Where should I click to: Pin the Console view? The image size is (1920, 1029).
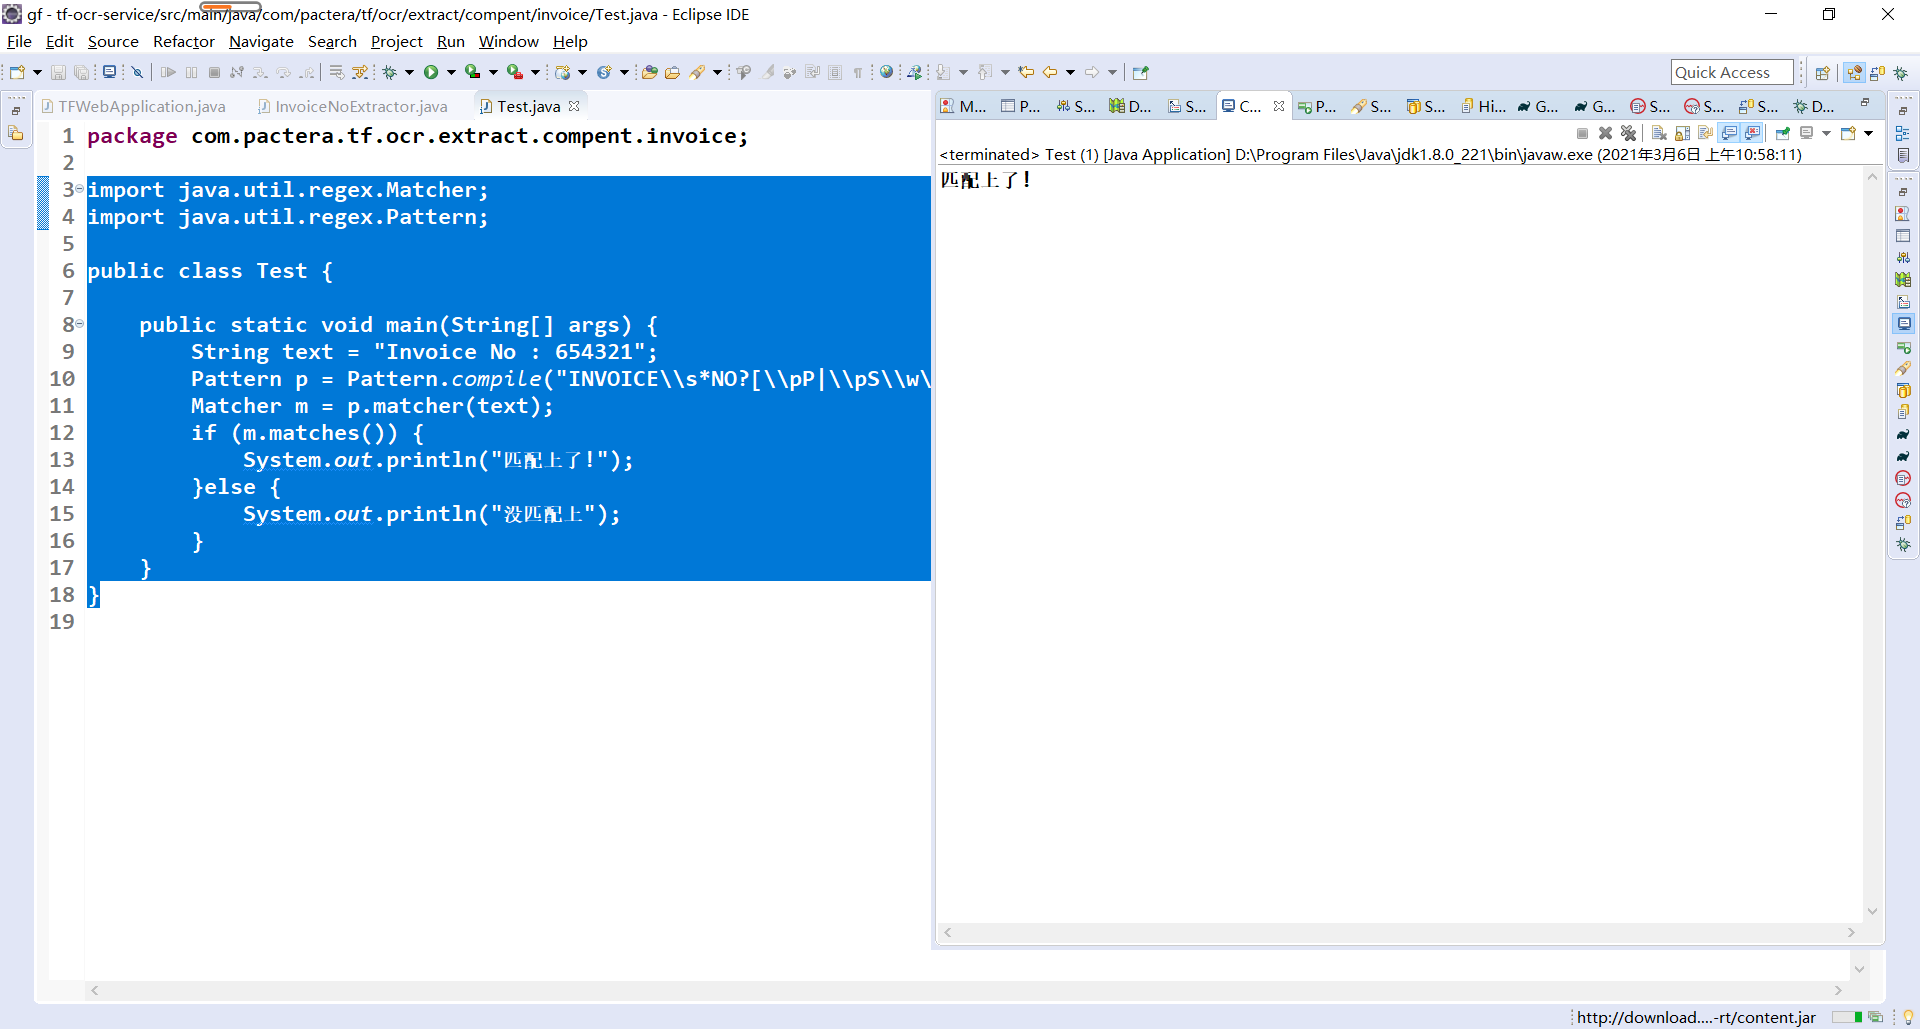pyautogui.click(x=1784, y=132)
